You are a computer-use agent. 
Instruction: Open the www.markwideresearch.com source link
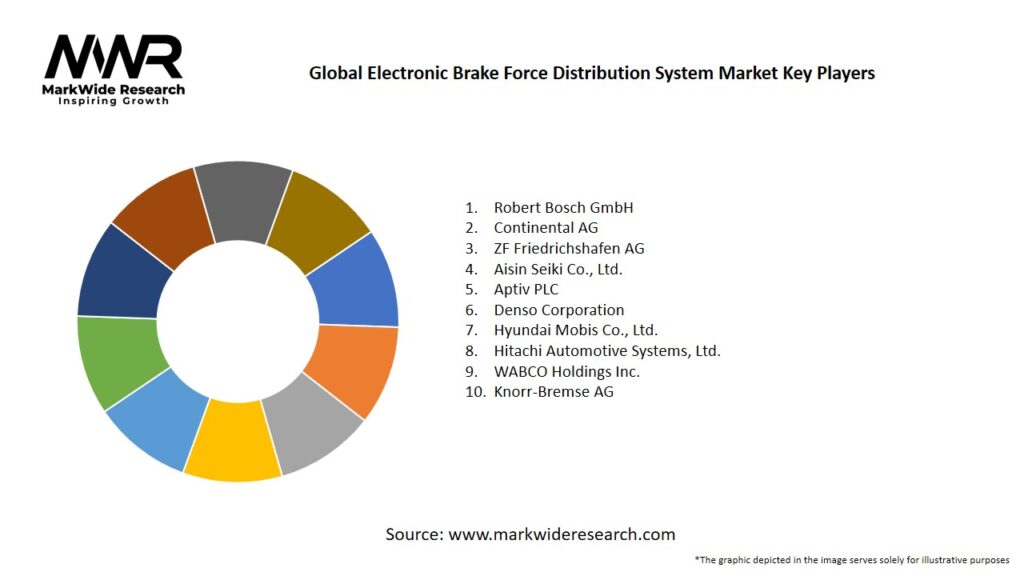[x=561, y=534]
